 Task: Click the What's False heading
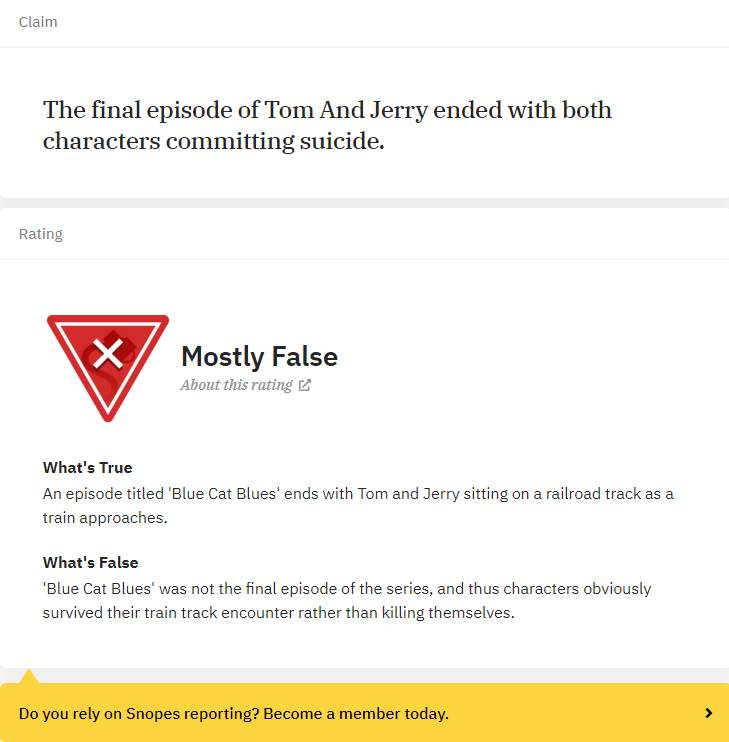pyautogui.click(x=90, y=563)
